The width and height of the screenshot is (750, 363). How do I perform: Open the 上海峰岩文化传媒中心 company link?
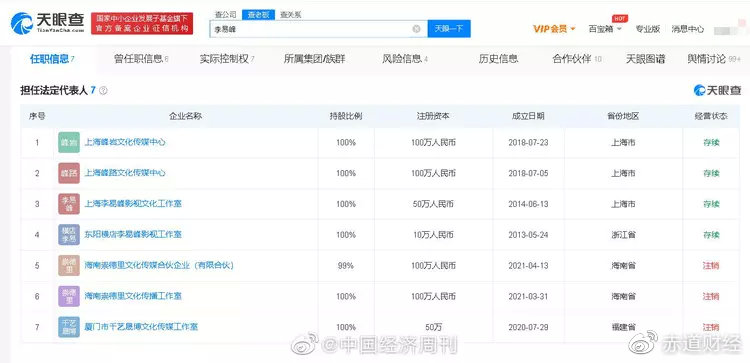click(125, 143)
